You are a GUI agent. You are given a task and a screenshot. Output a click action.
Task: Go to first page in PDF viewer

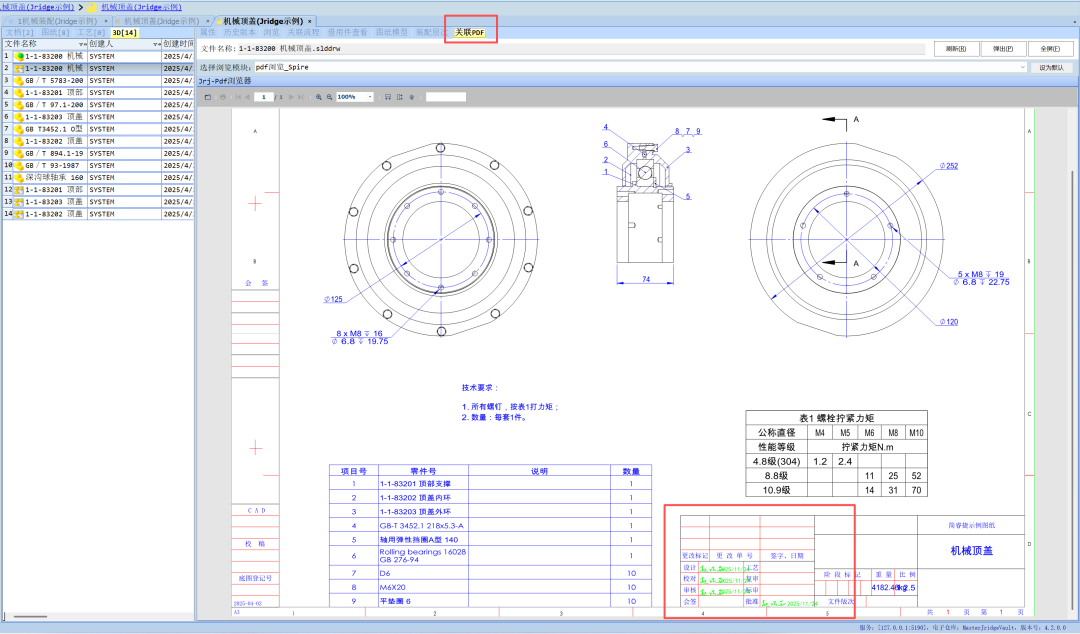click(x=238, y=97)
